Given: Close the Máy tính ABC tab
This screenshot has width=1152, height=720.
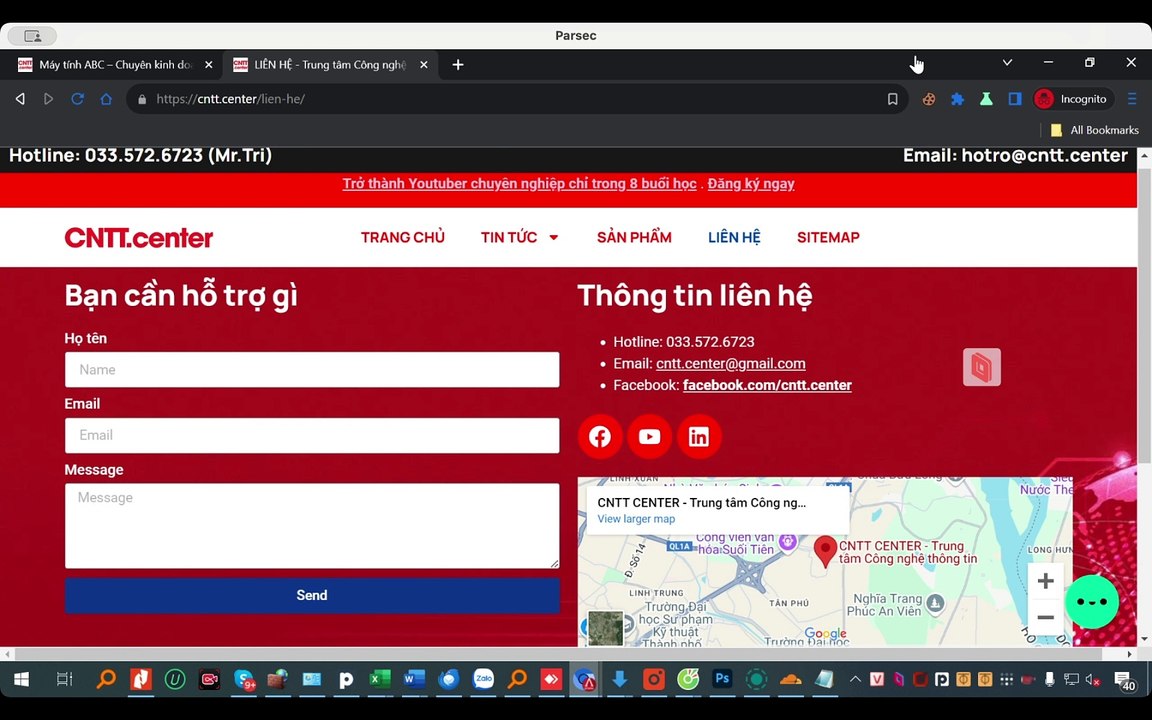Looking at the screenshot, I should tap(209, 65).
